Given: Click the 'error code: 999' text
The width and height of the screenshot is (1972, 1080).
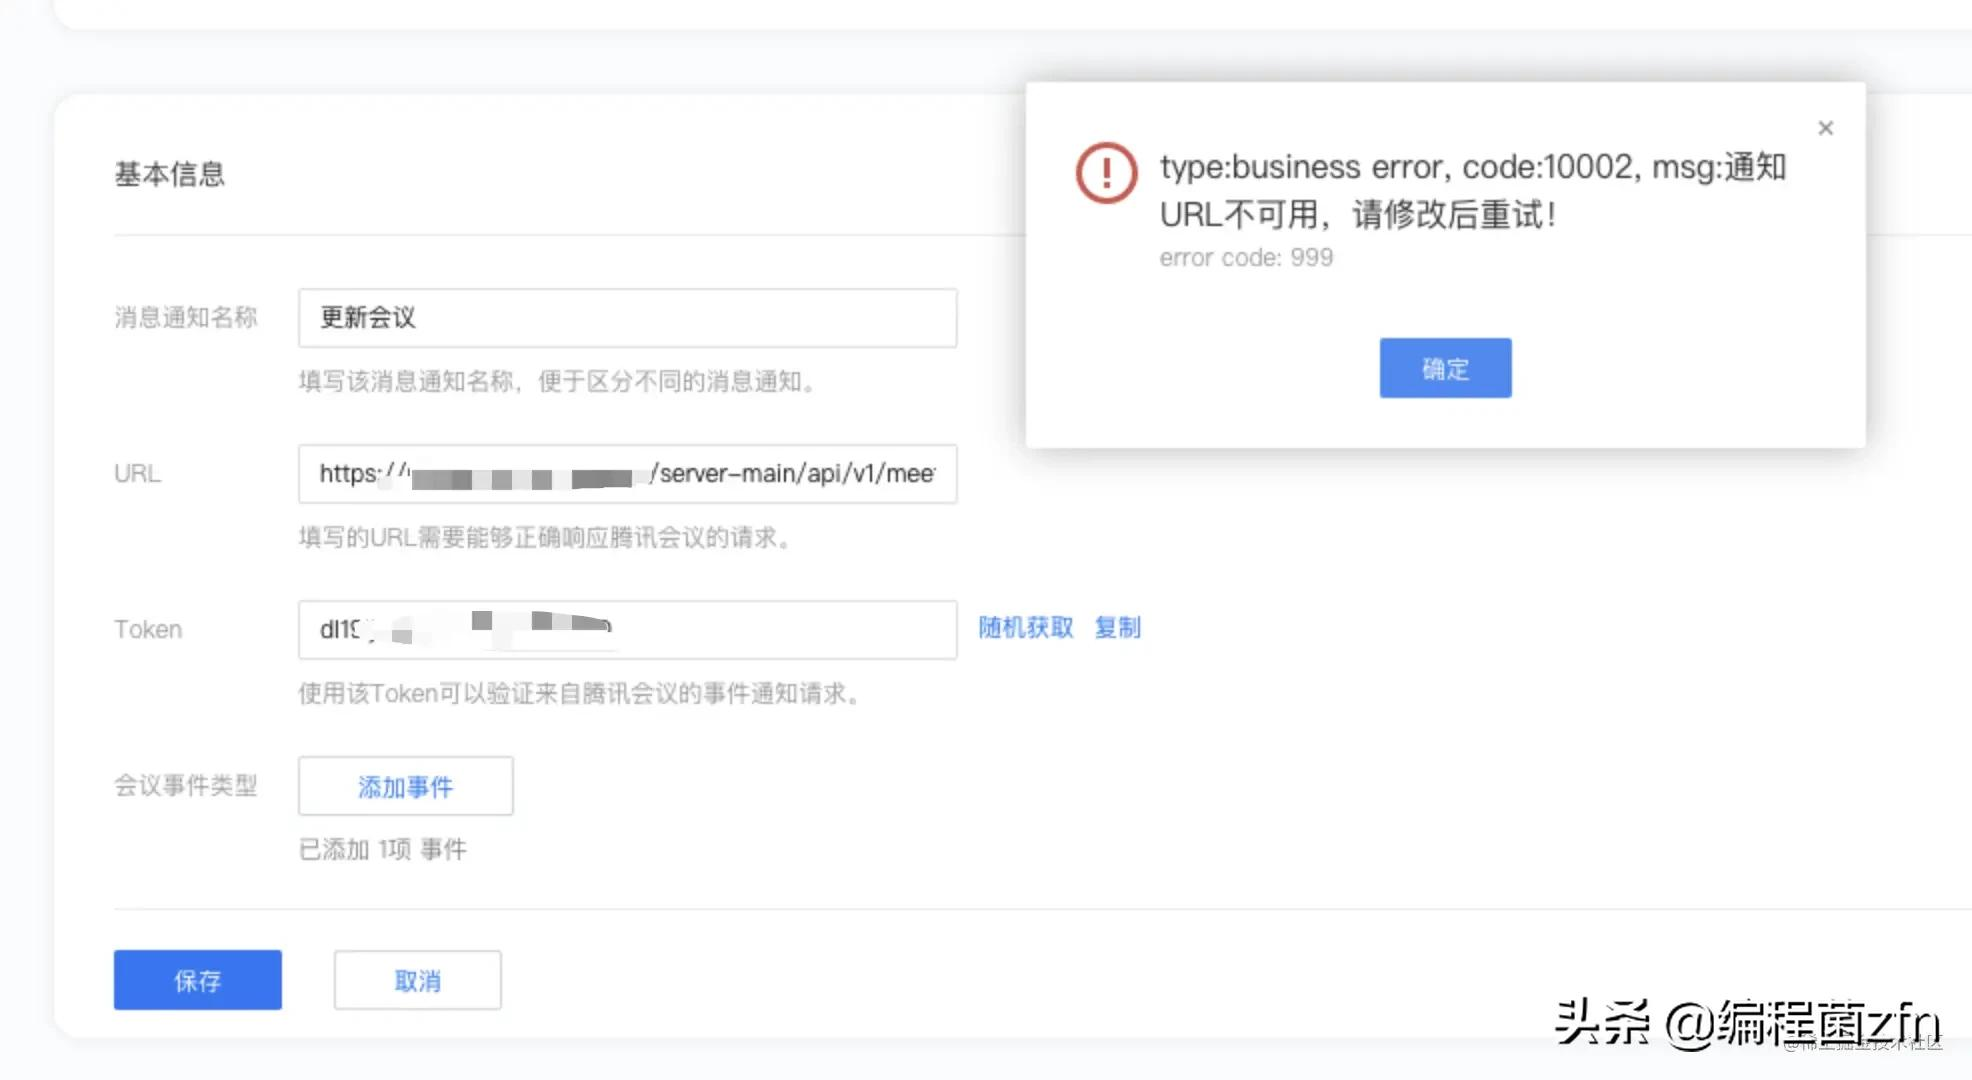Looking at the screenshot, I should click(1245, 258).
